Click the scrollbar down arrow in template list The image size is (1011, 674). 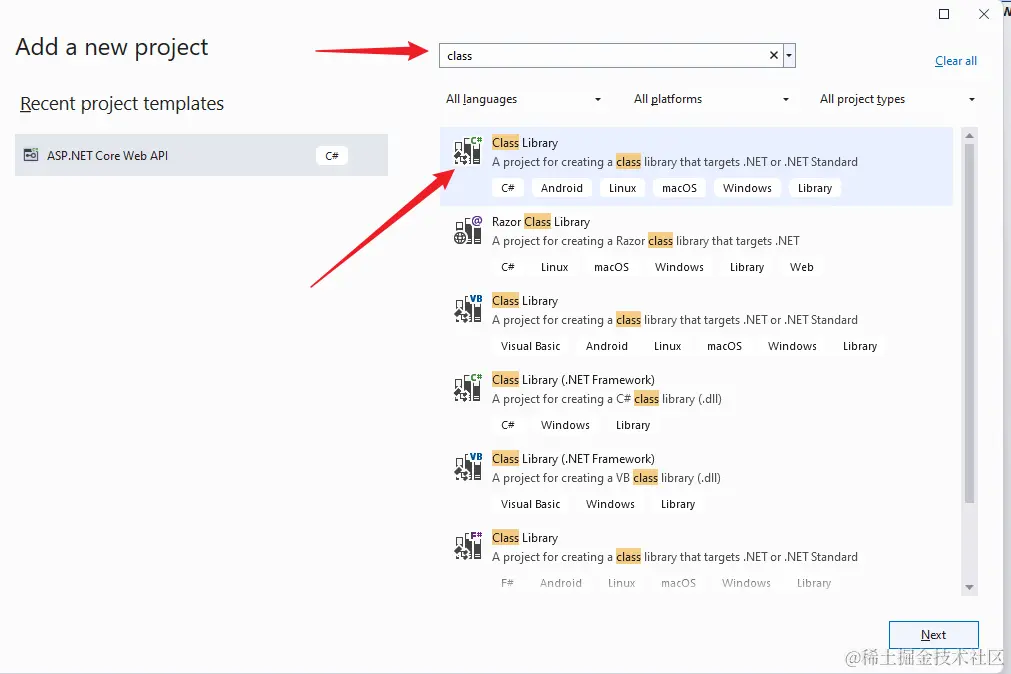point(969,588)
